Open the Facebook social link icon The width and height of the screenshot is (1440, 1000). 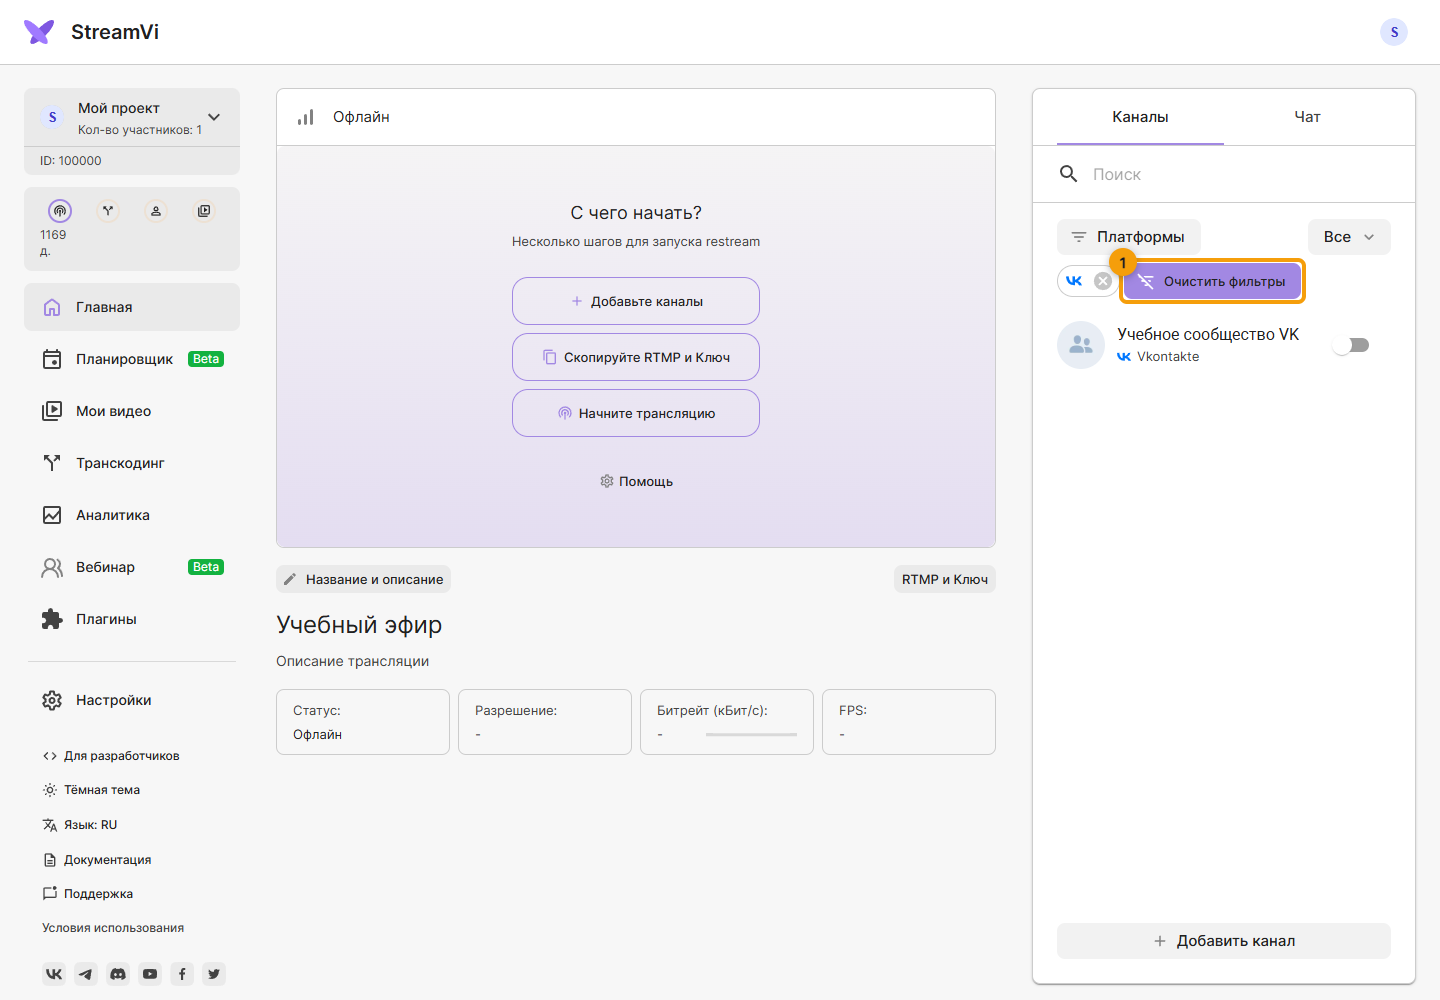pos(182,974)
